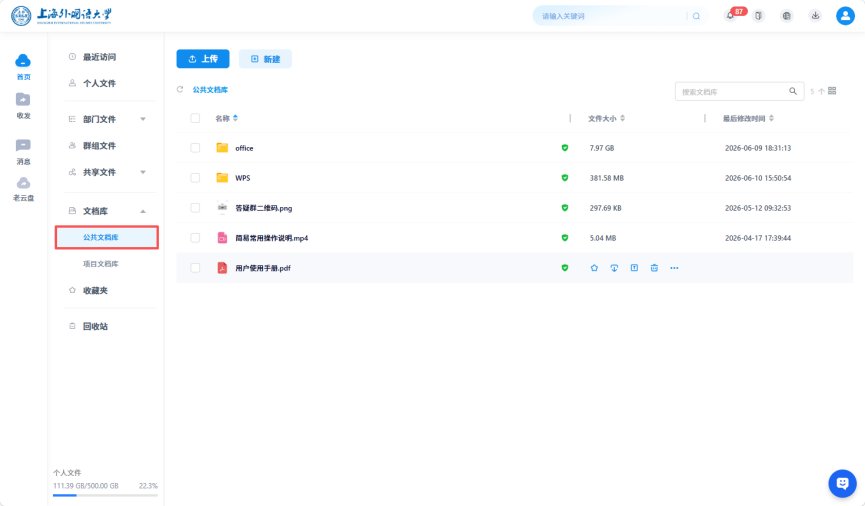Select 公共文档库 in the sidebar
Image resolution: width=865 pixels, height=506 pixels.
[106, 237]
